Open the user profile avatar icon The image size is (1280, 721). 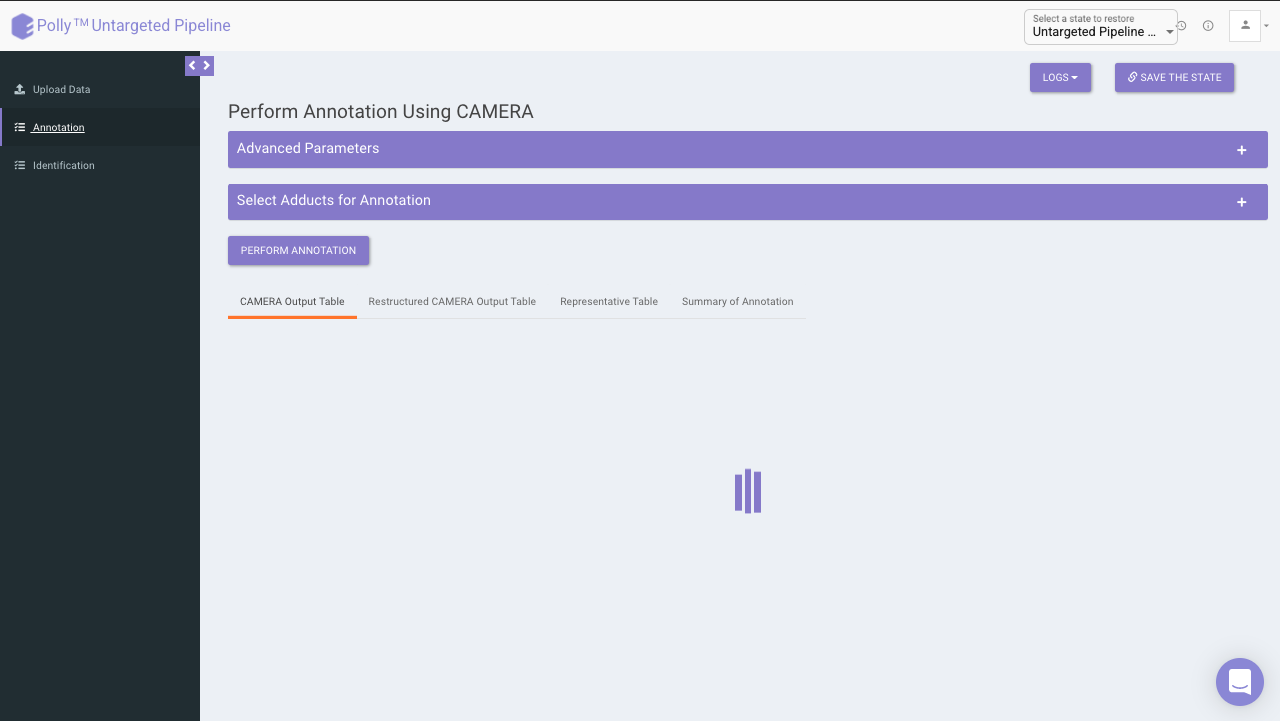[1245, 26]
